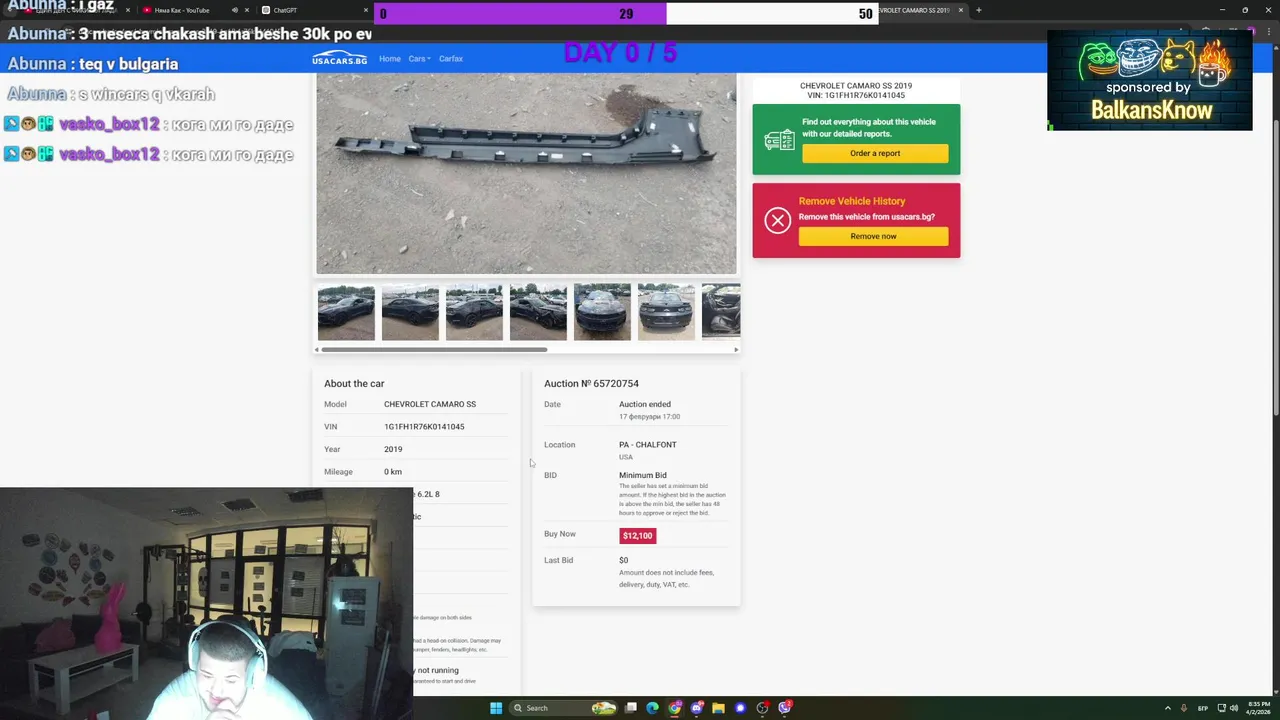
Task: Open the Windows Start menu
Action: tap(496, 708)
